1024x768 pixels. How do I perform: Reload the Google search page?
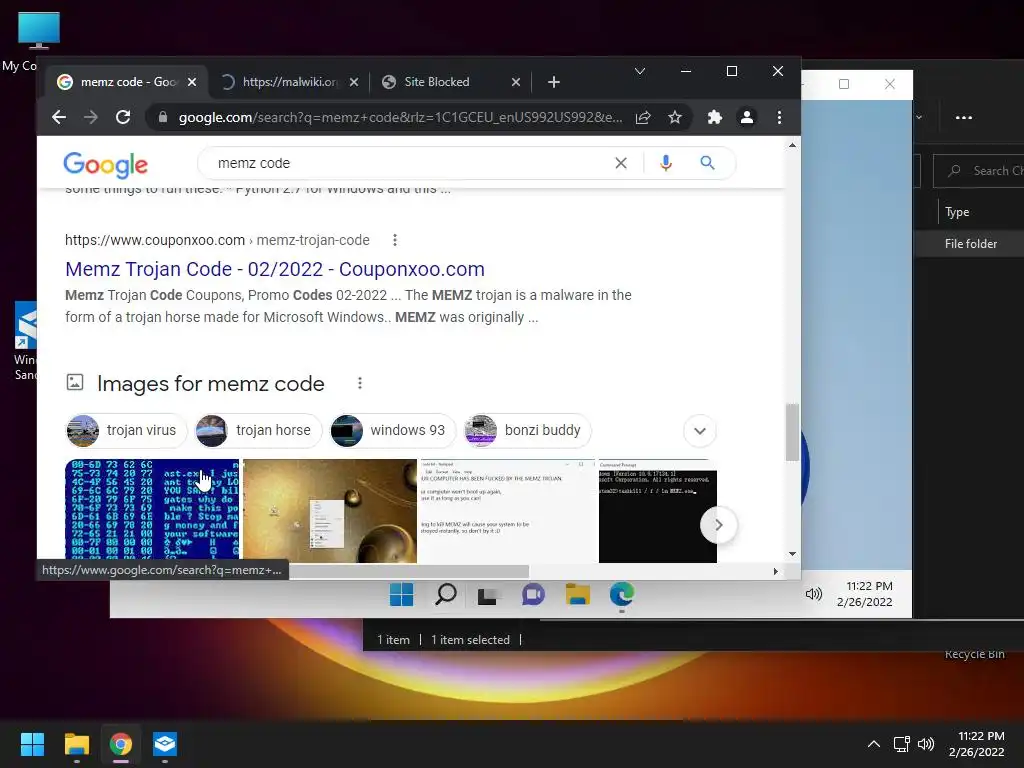coord(123,118)
